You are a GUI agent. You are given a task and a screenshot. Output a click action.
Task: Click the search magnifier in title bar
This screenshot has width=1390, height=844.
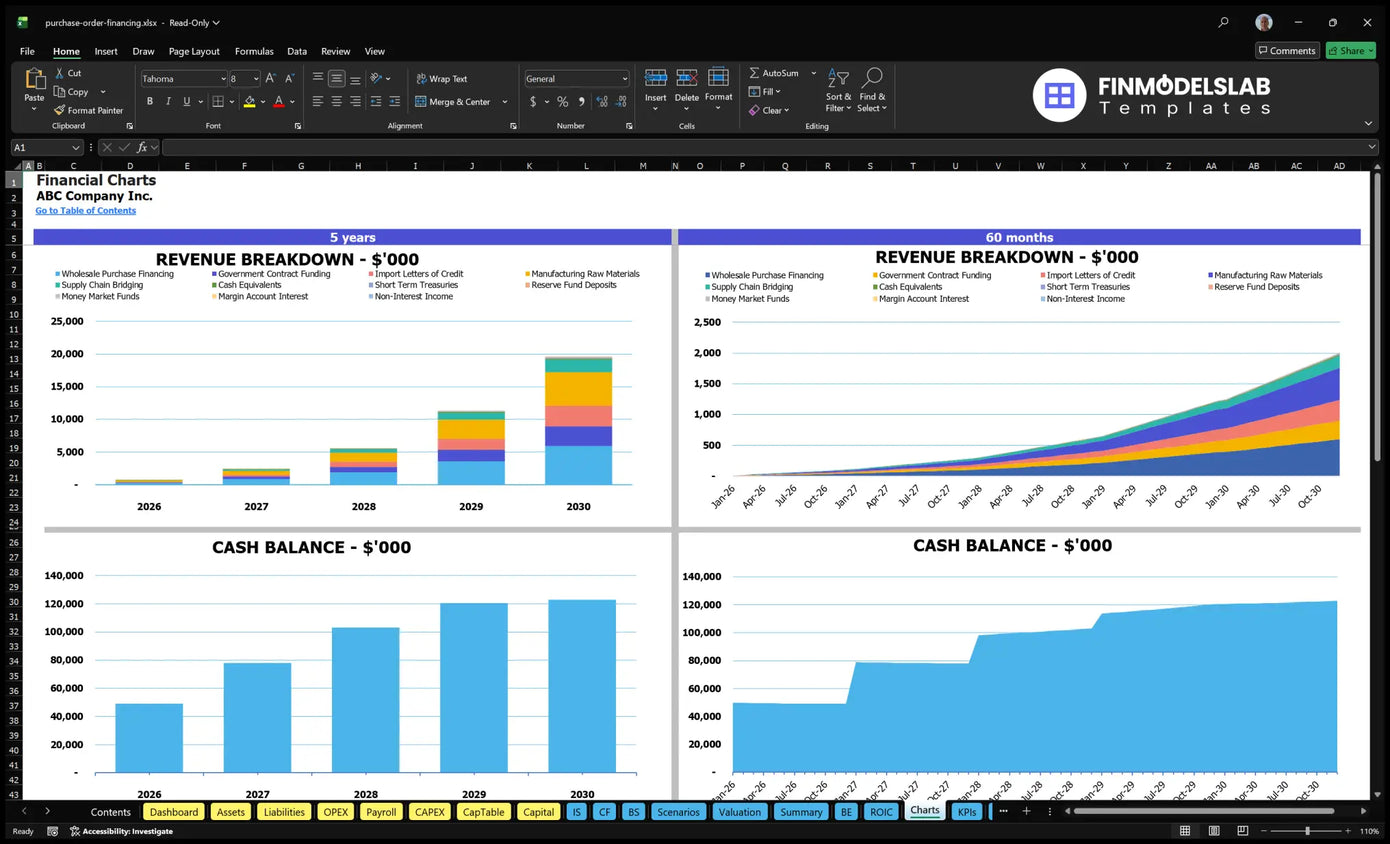(x=1223, y=22)
